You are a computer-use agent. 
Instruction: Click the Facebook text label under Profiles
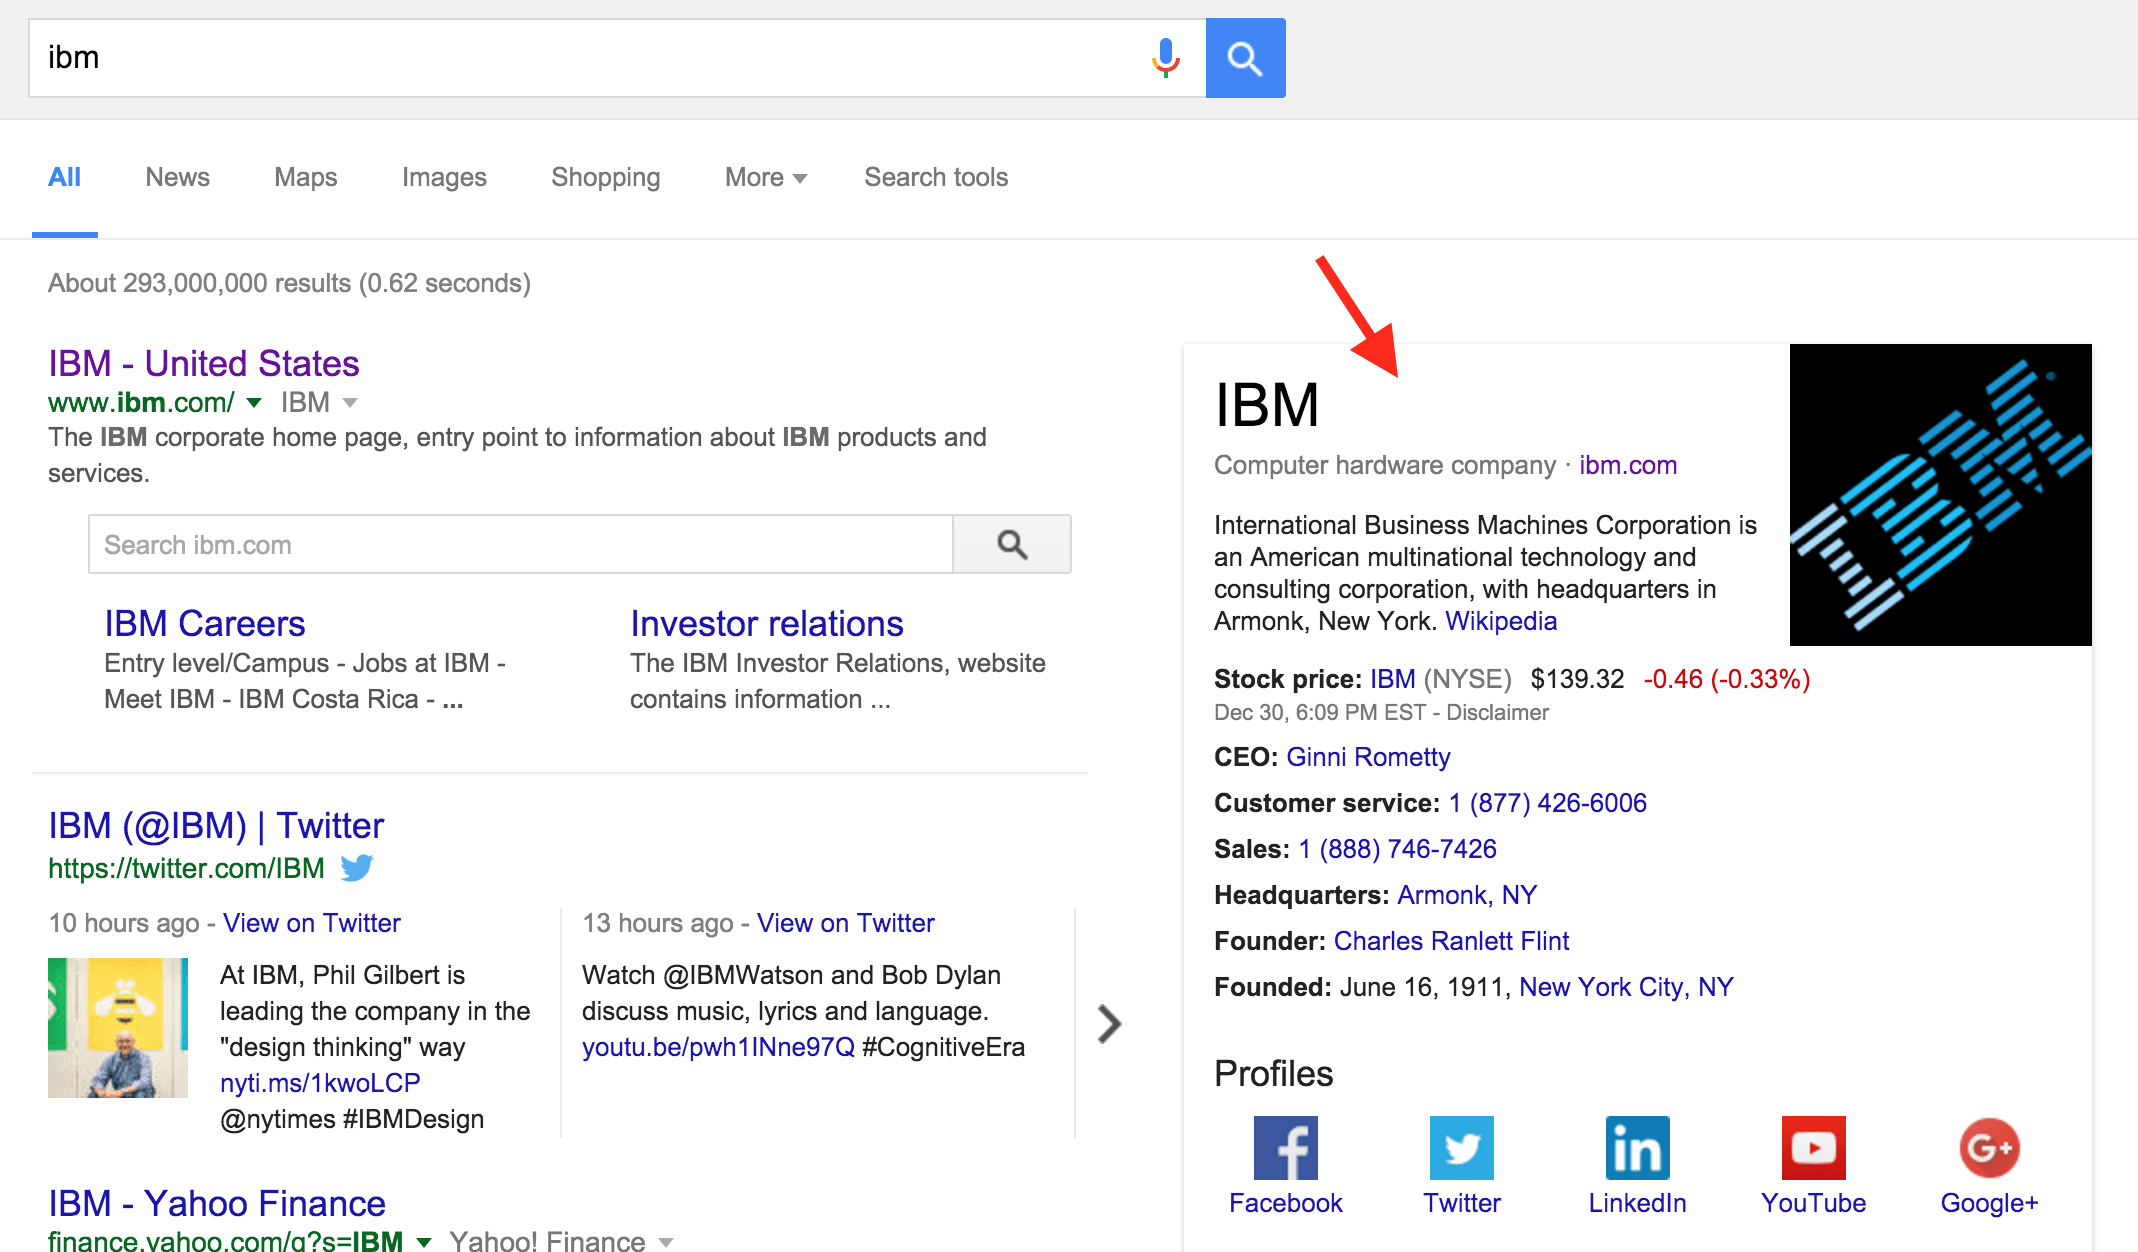click(1285, 1203)
